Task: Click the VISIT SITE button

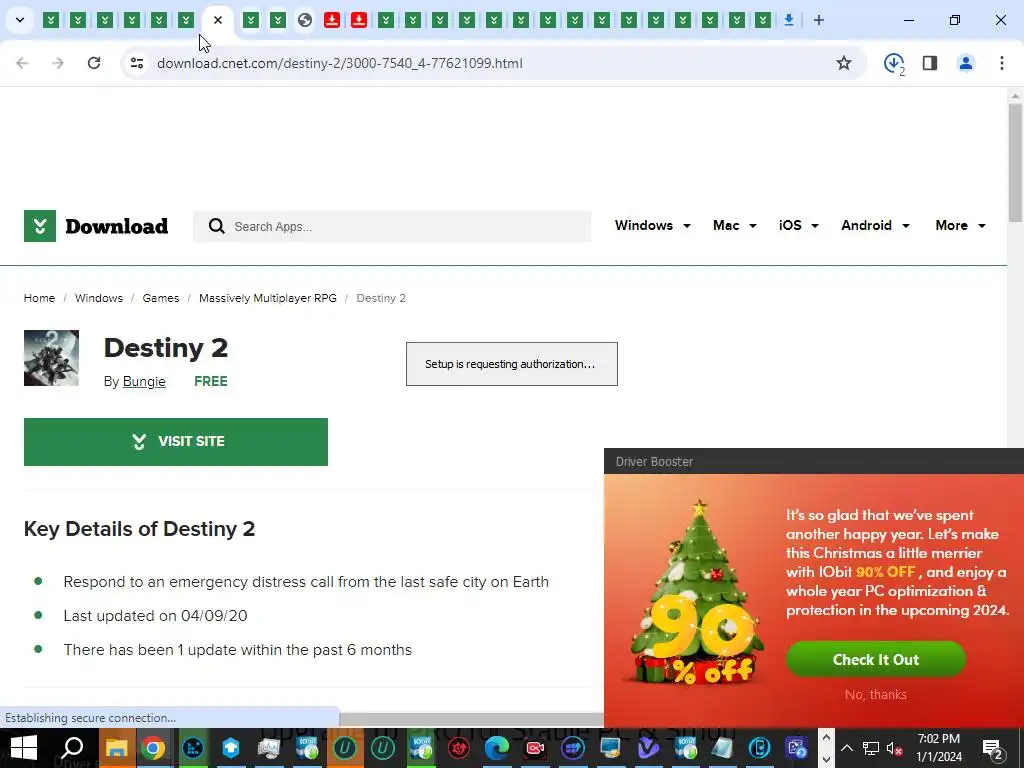Action: (176, 442)
